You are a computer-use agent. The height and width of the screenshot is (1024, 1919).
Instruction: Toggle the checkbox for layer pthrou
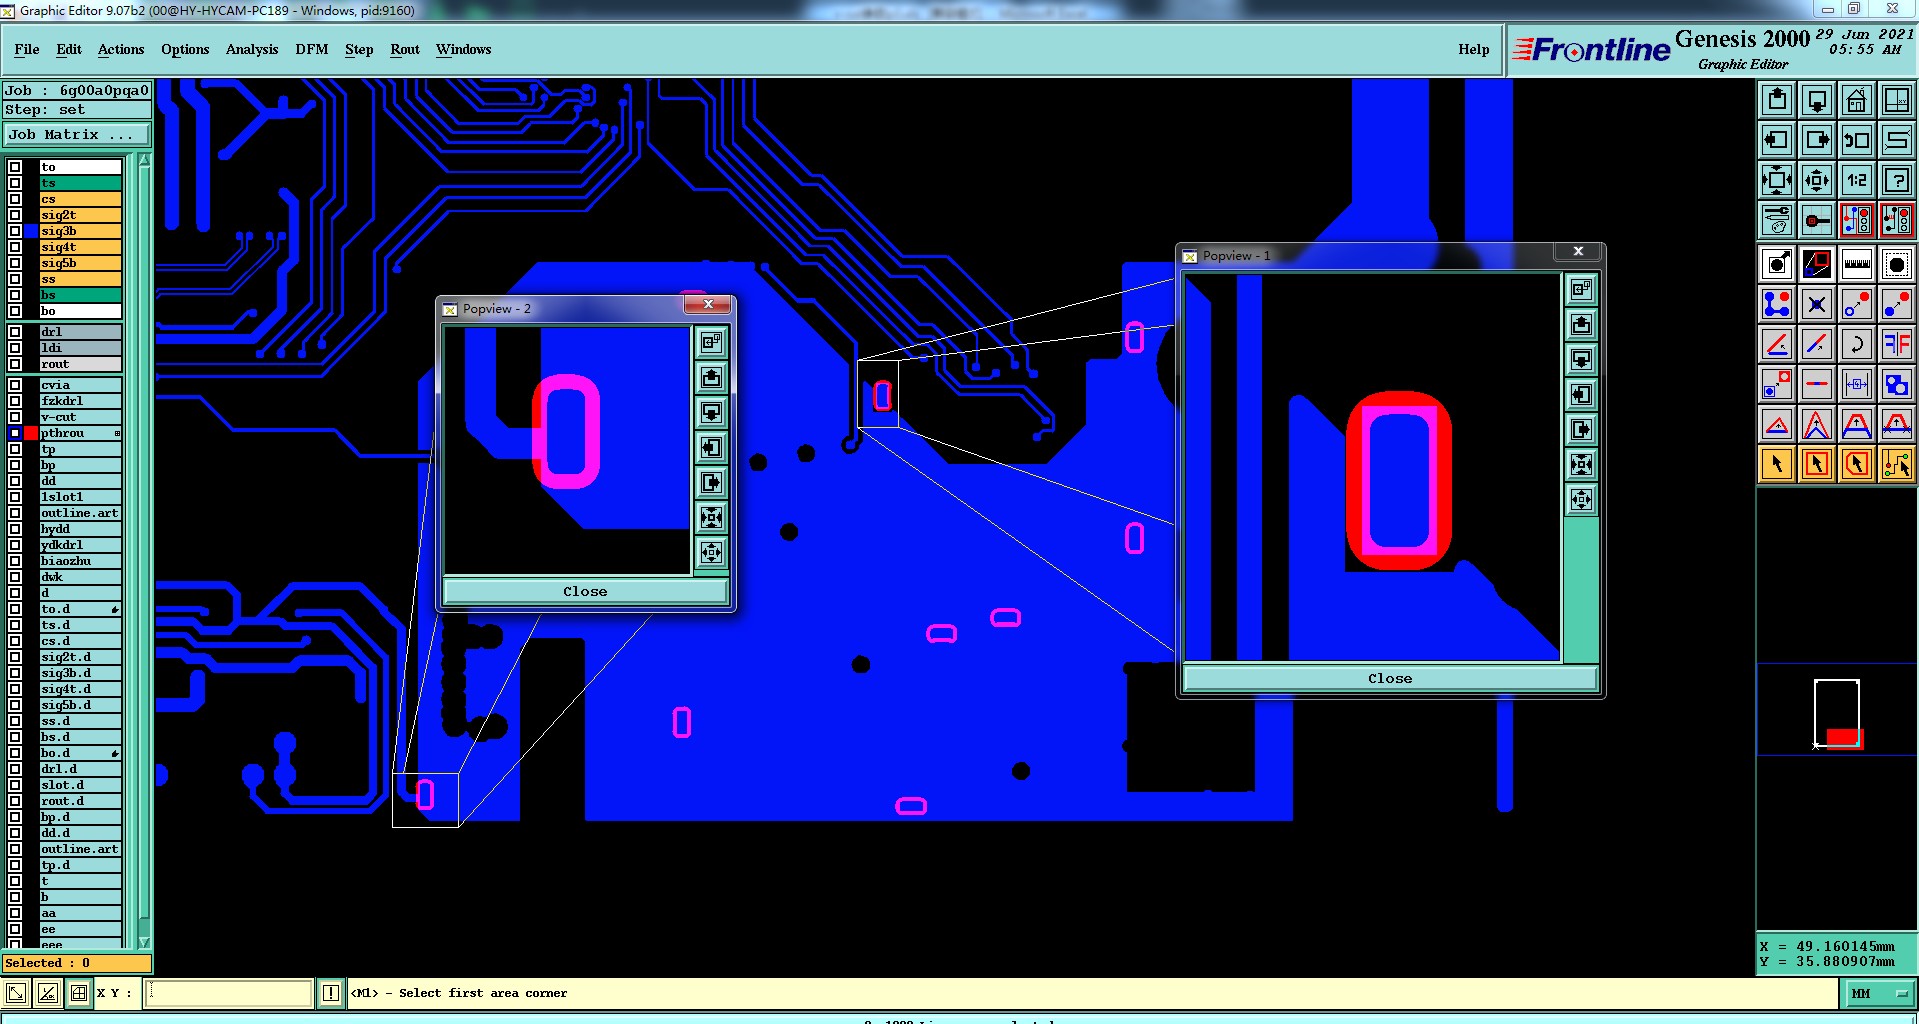[15, 433]
